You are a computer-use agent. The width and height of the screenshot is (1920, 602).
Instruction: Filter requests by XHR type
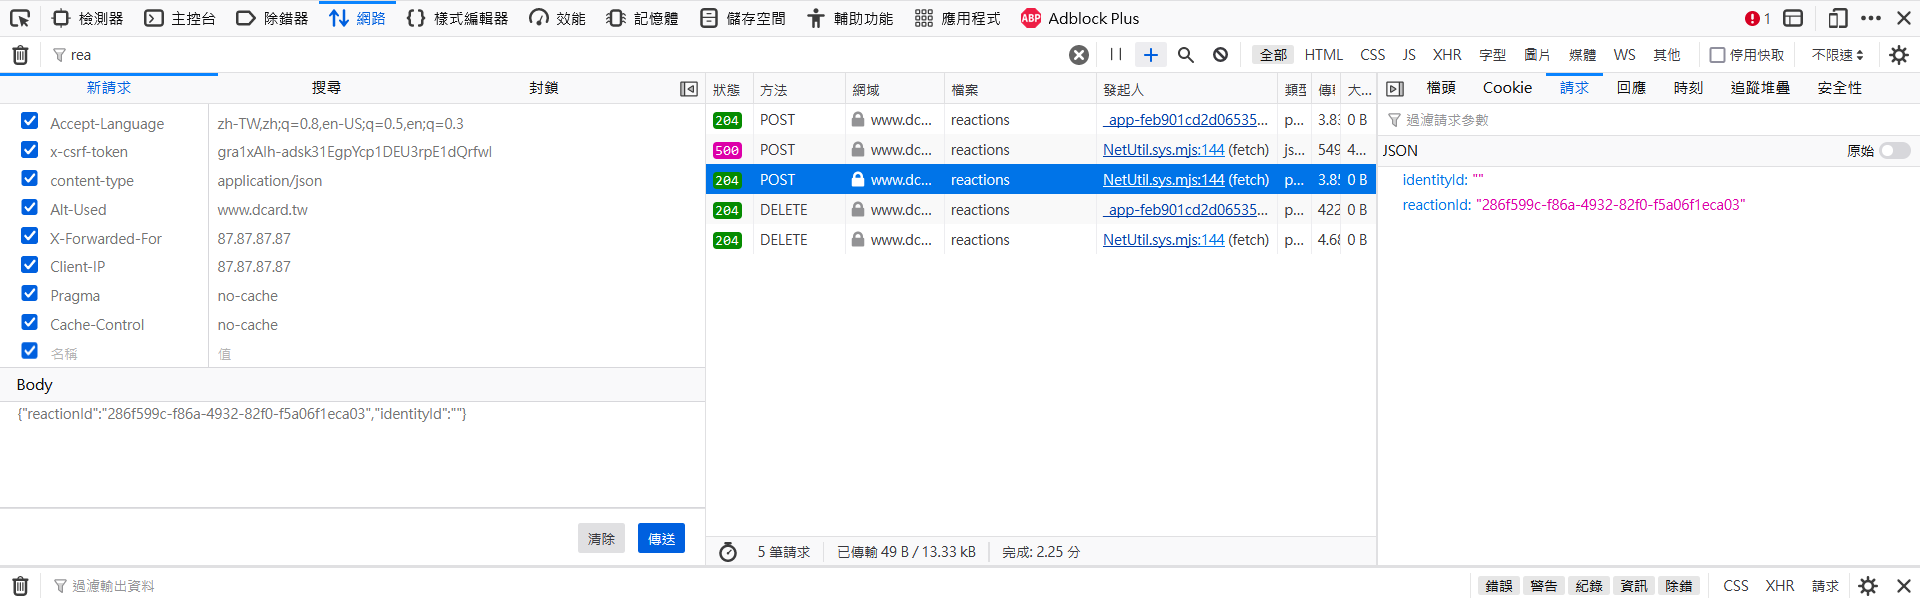1447,55
